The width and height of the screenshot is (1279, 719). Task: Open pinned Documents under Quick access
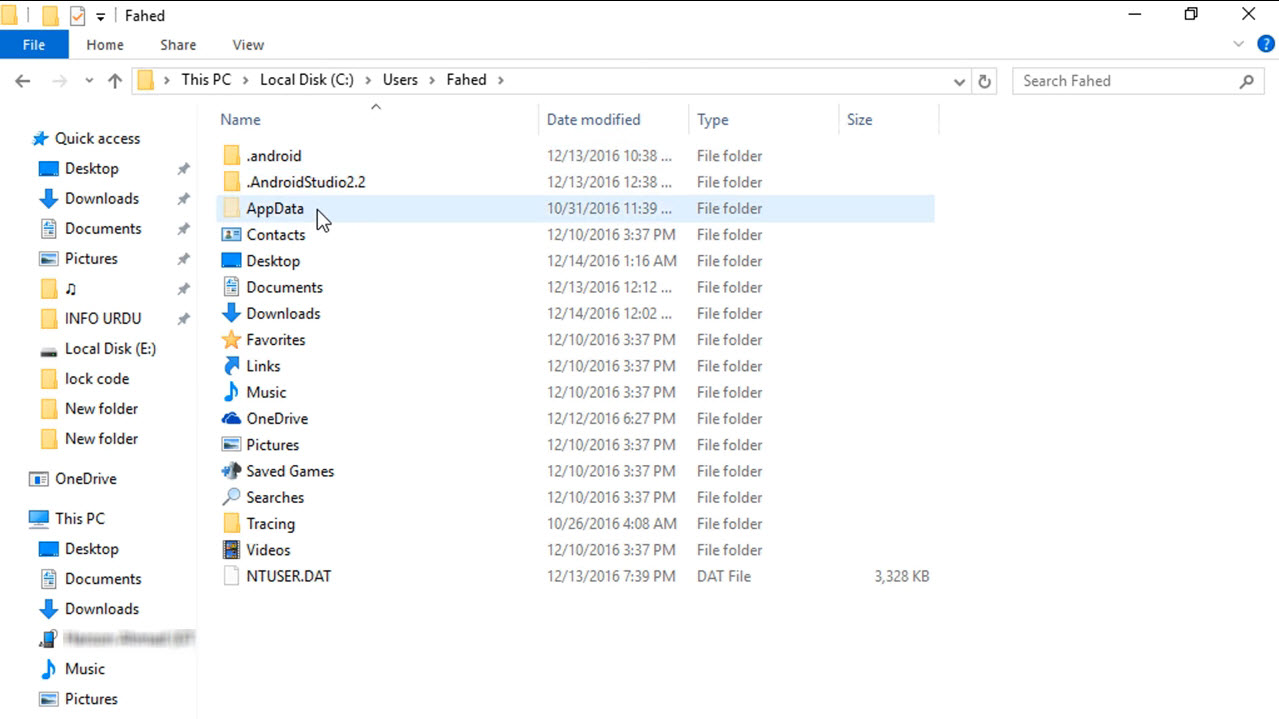tap(103, 228)
